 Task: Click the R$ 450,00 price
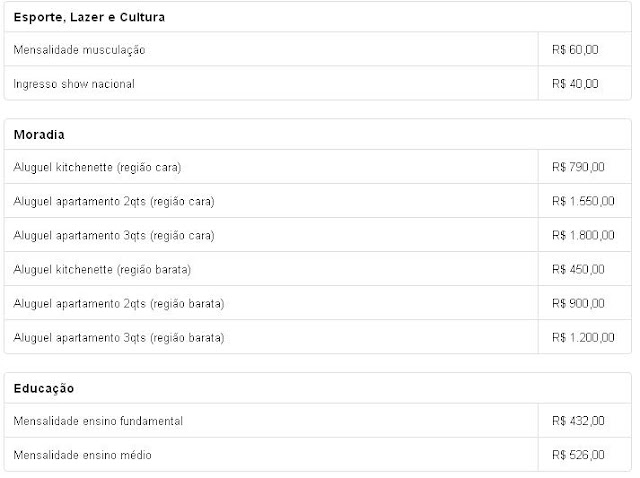pos(578,269)
